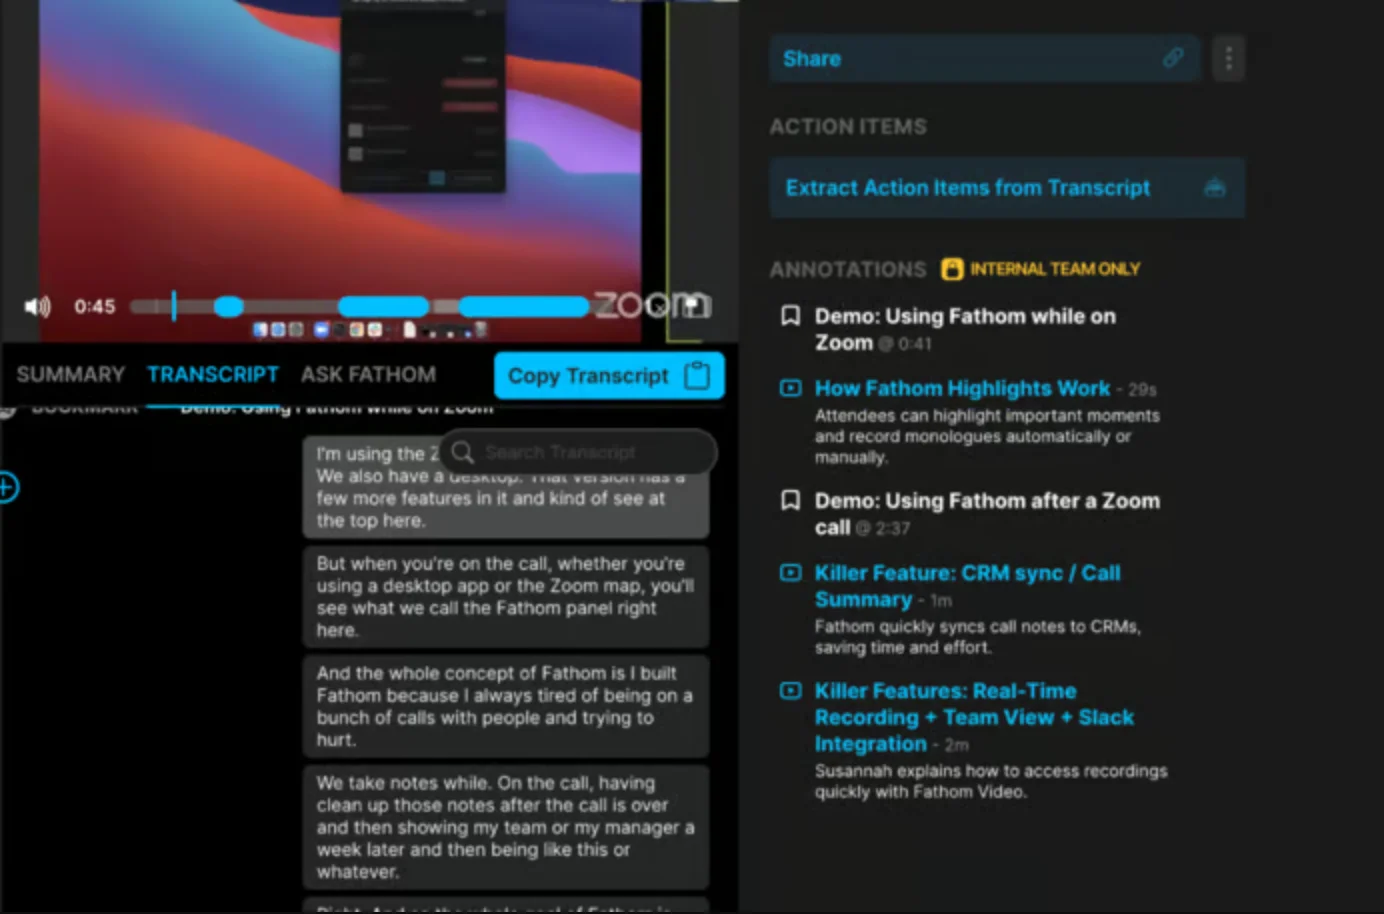Screen dimensions: 1384x914
Task: Open Killer Feature: CRM sync / Call Summary link
Action: click(x=967, y=586)
